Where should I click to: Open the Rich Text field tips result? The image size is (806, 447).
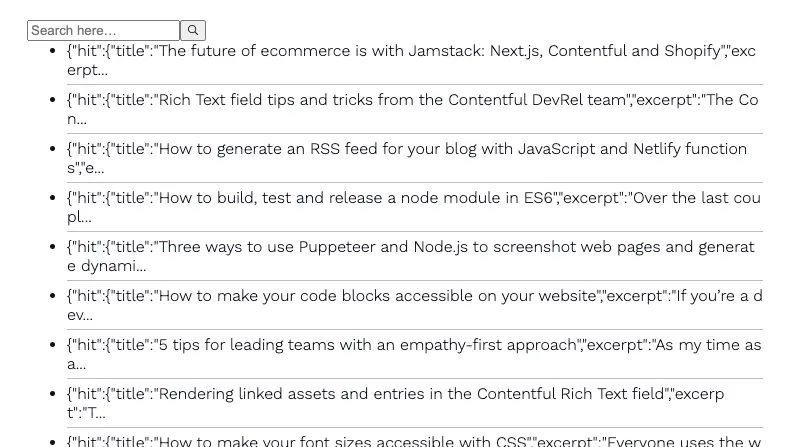415,109
